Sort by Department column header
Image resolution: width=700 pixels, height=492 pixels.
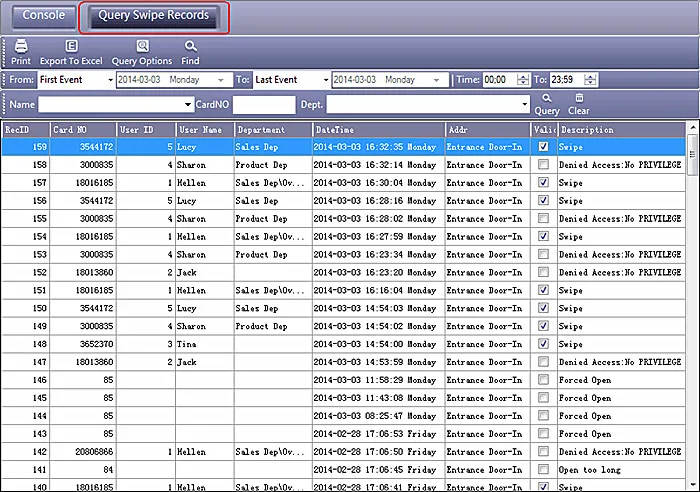pos(273,129)
